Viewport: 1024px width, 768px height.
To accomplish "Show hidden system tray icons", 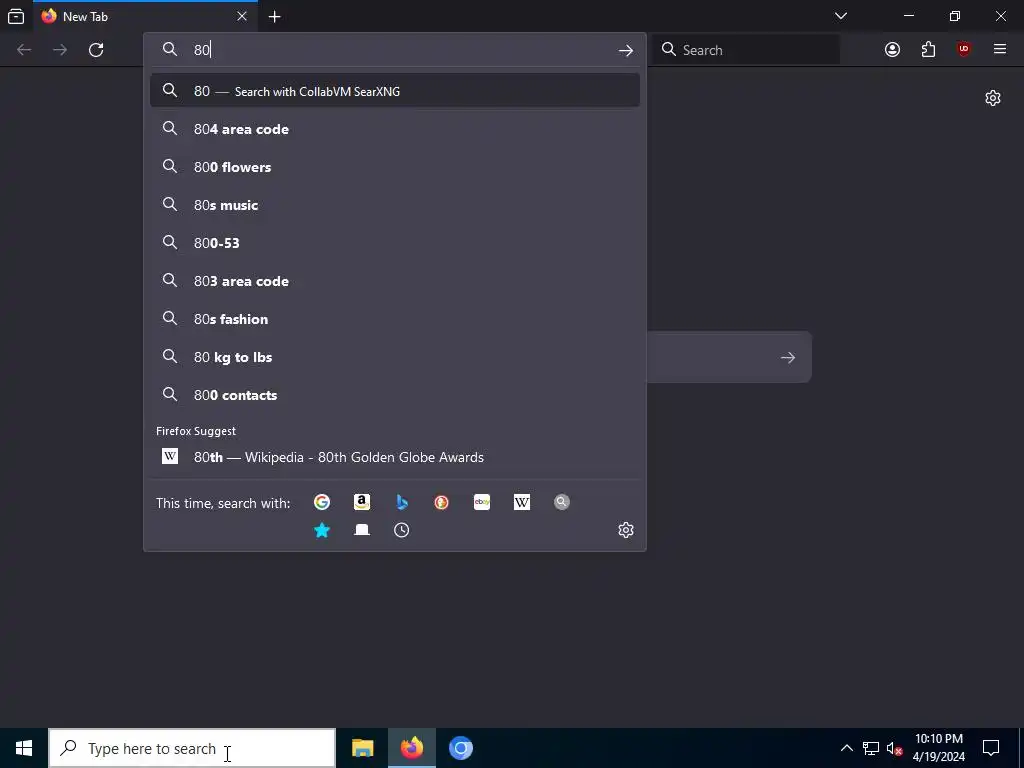I will (x=846, y=748).
